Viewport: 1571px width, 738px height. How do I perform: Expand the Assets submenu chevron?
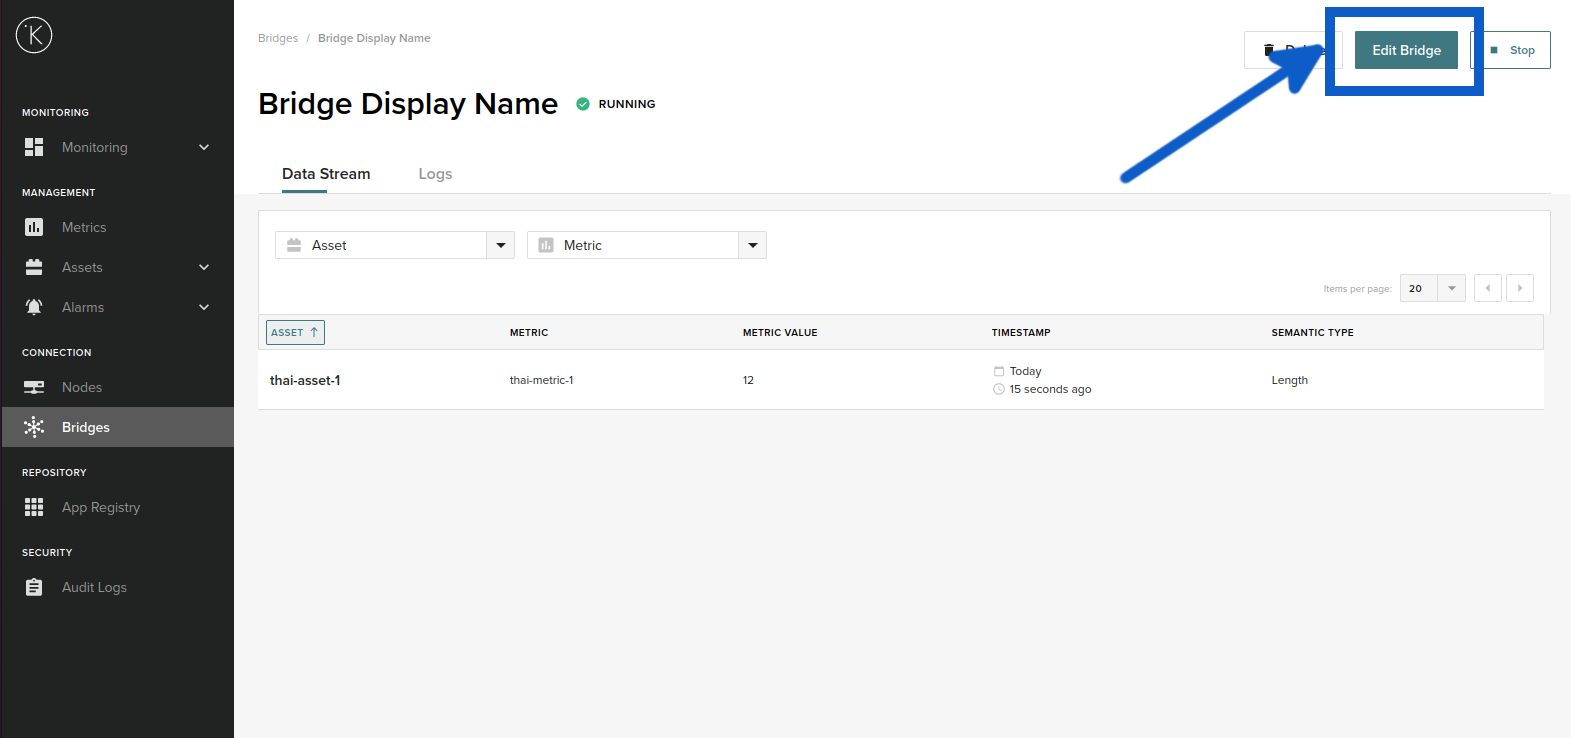click(204, 267)
